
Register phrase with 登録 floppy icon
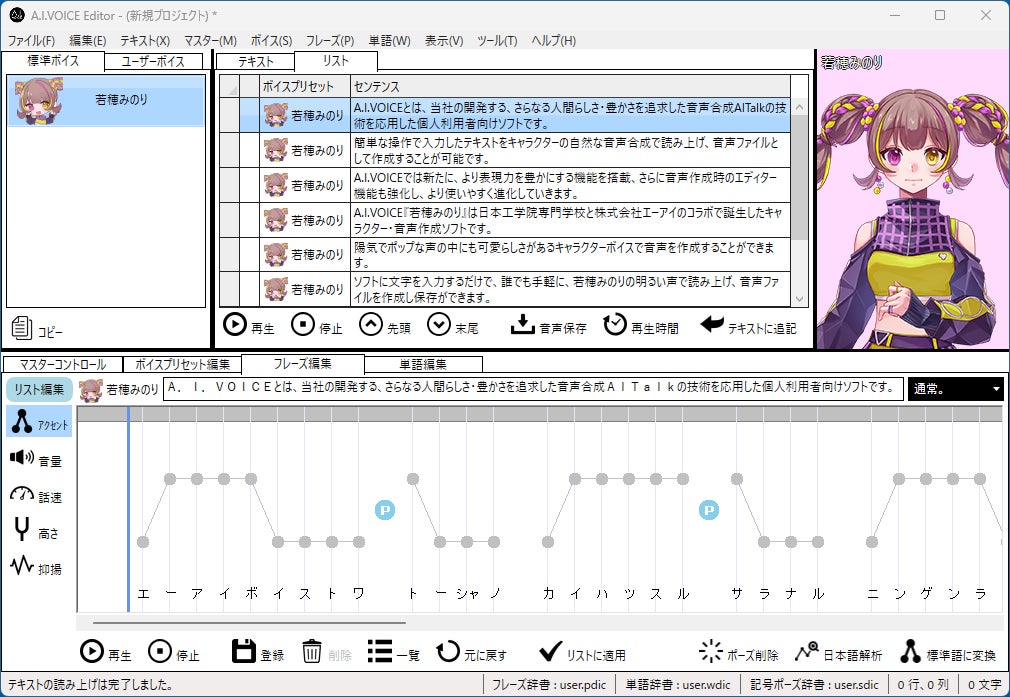pyautogui.click(x=243, y=651)
